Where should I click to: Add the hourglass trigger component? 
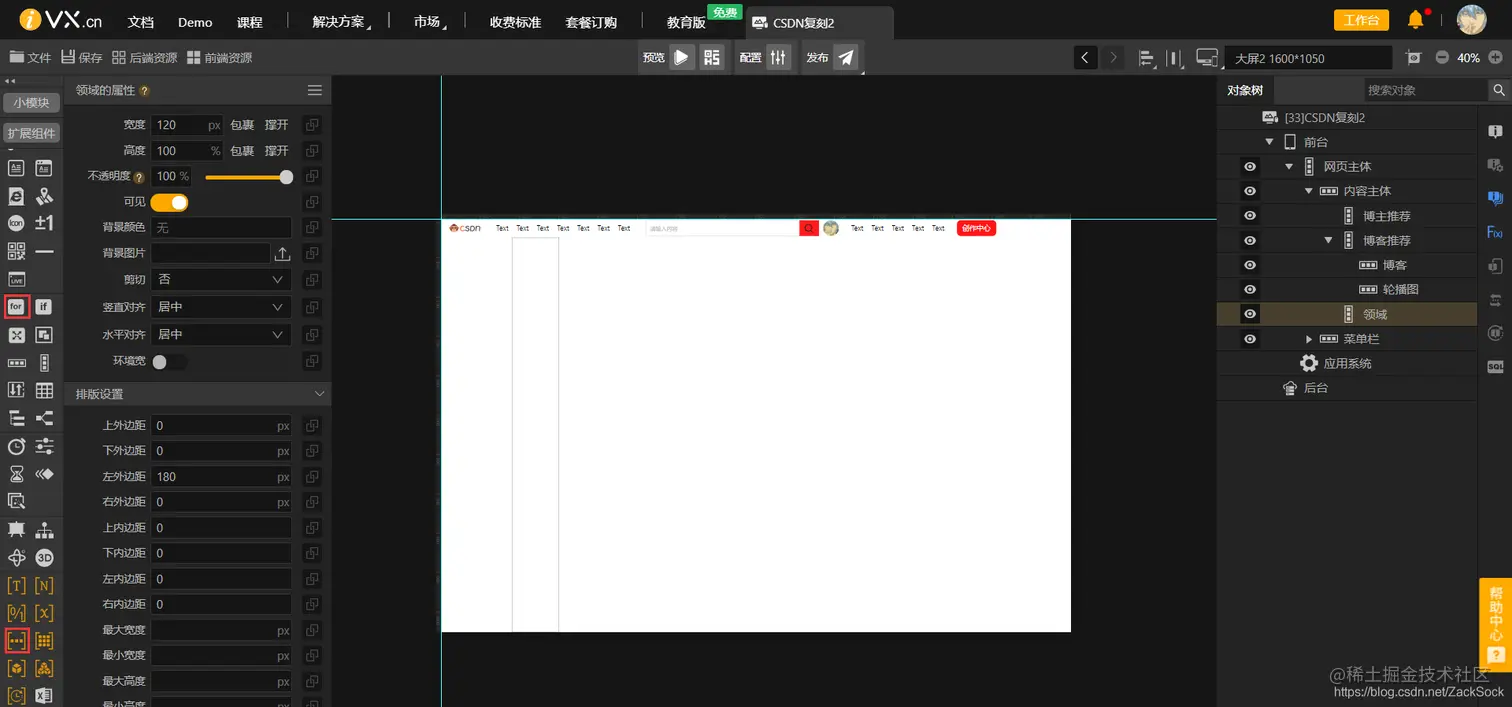[x=16, y=474]
